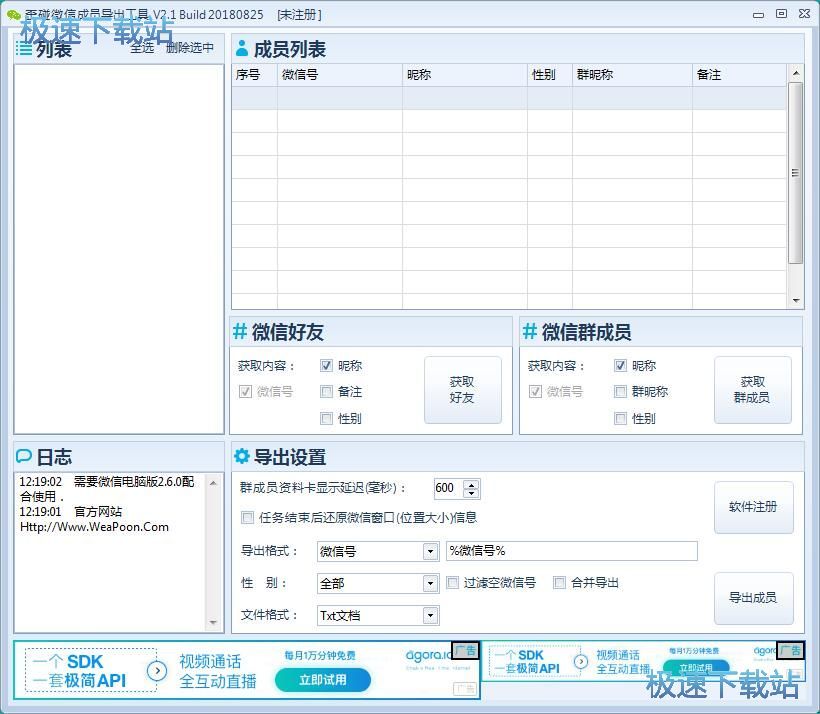The width and height of the screenshot is (820, 714).
Task: Click the 12:19:02 log entry
Action: [x=107, y=489]
